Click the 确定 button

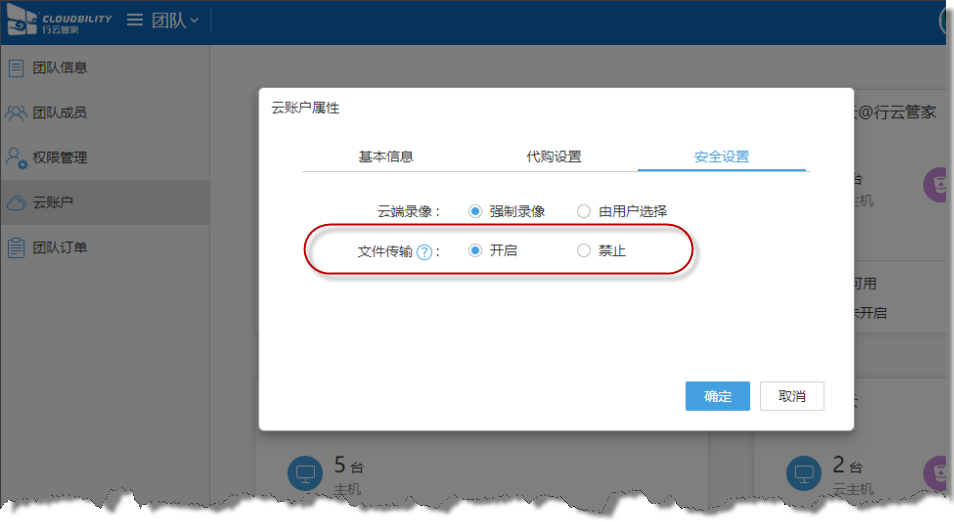pyautogui.click(x=717, y=396)
